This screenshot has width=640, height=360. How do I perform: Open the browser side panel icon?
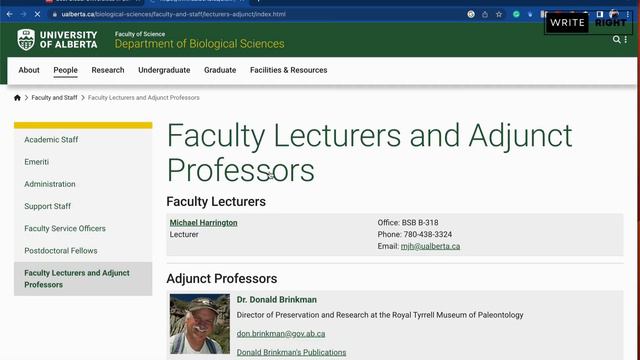[600, 14]
